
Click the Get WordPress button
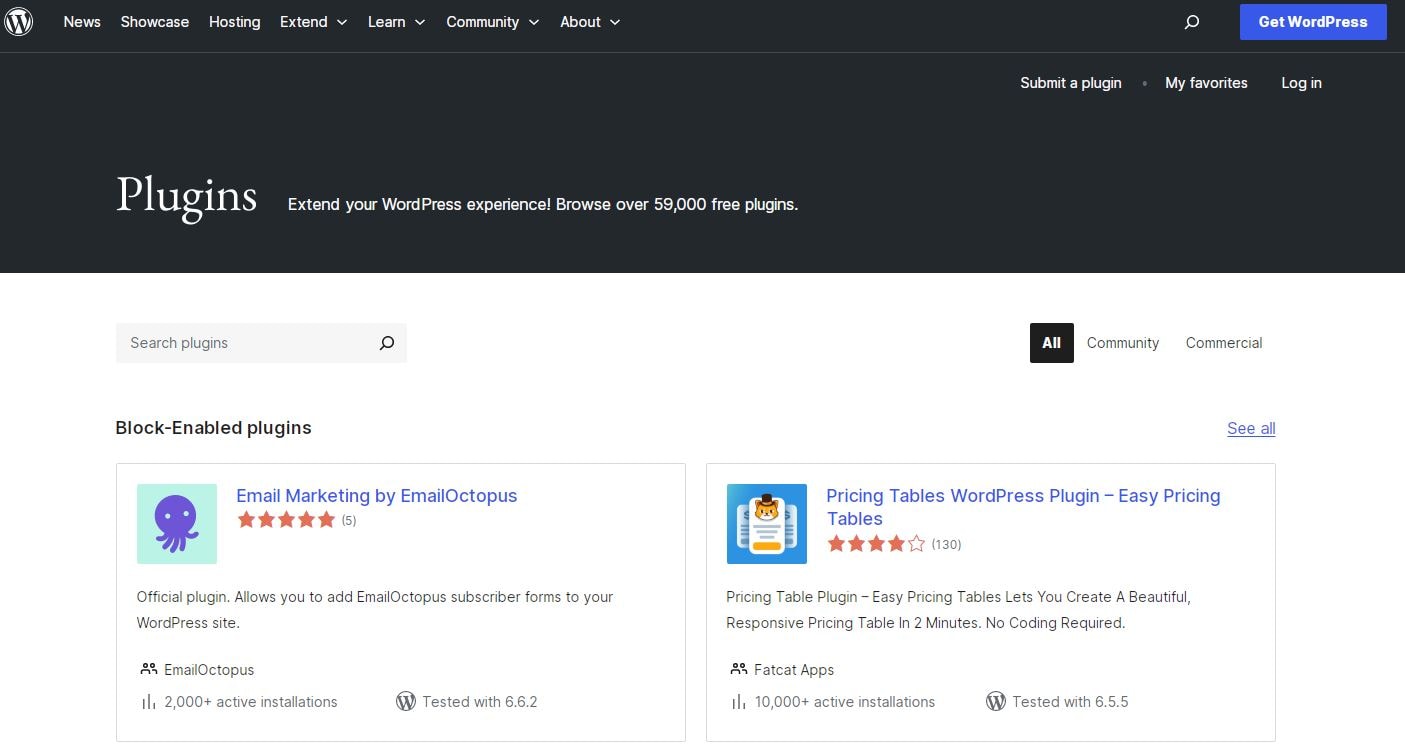pos(1312,21)
